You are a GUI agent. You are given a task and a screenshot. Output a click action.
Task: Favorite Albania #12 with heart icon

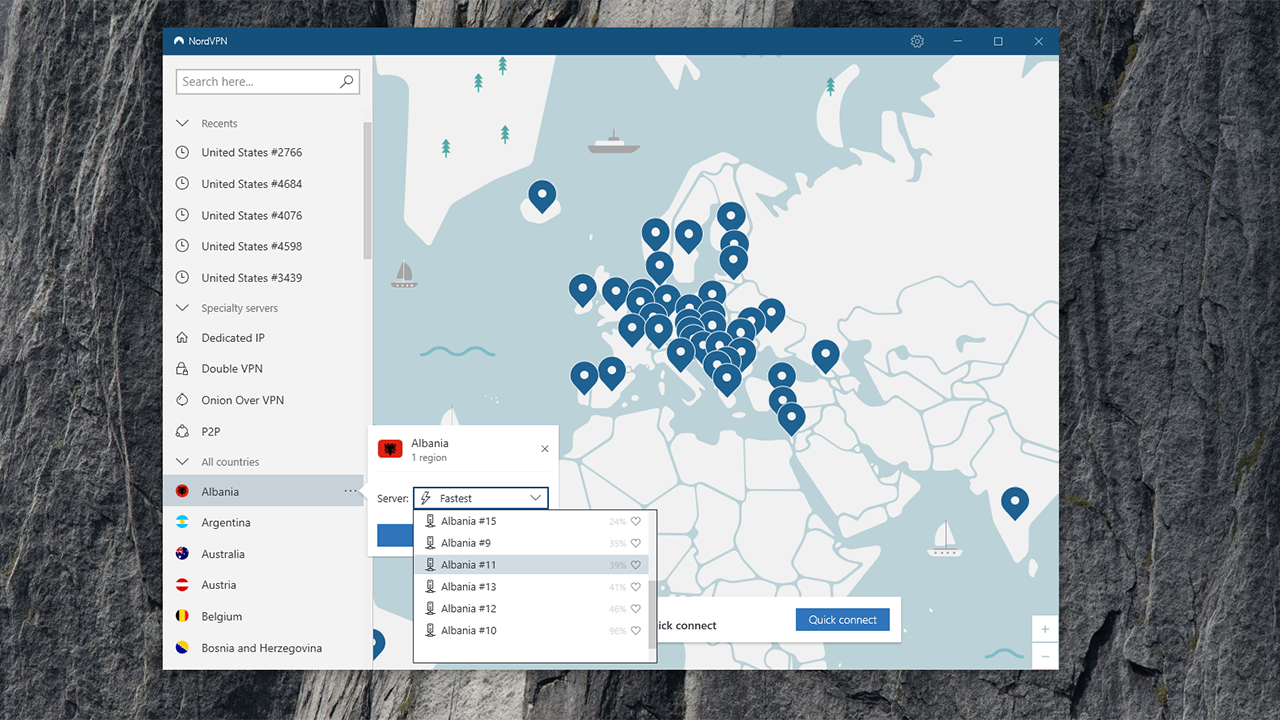(636, 609)
